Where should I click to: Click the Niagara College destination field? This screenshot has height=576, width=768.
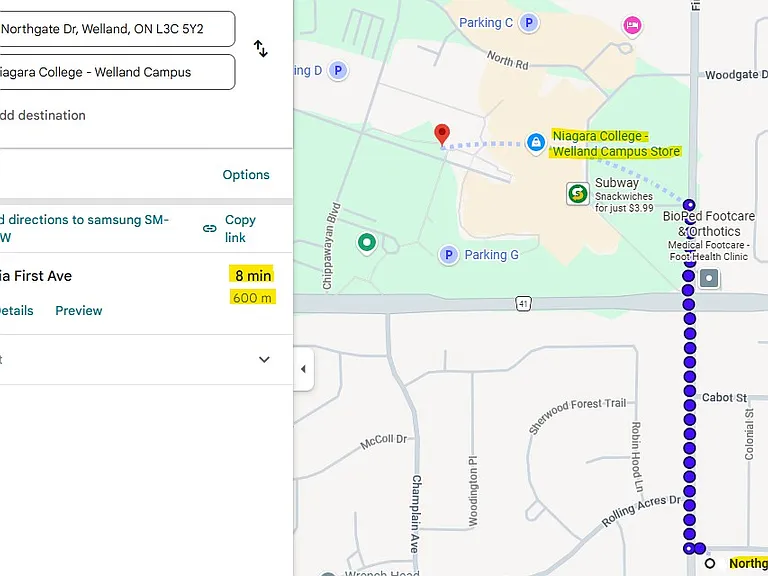tap(118, 72)
